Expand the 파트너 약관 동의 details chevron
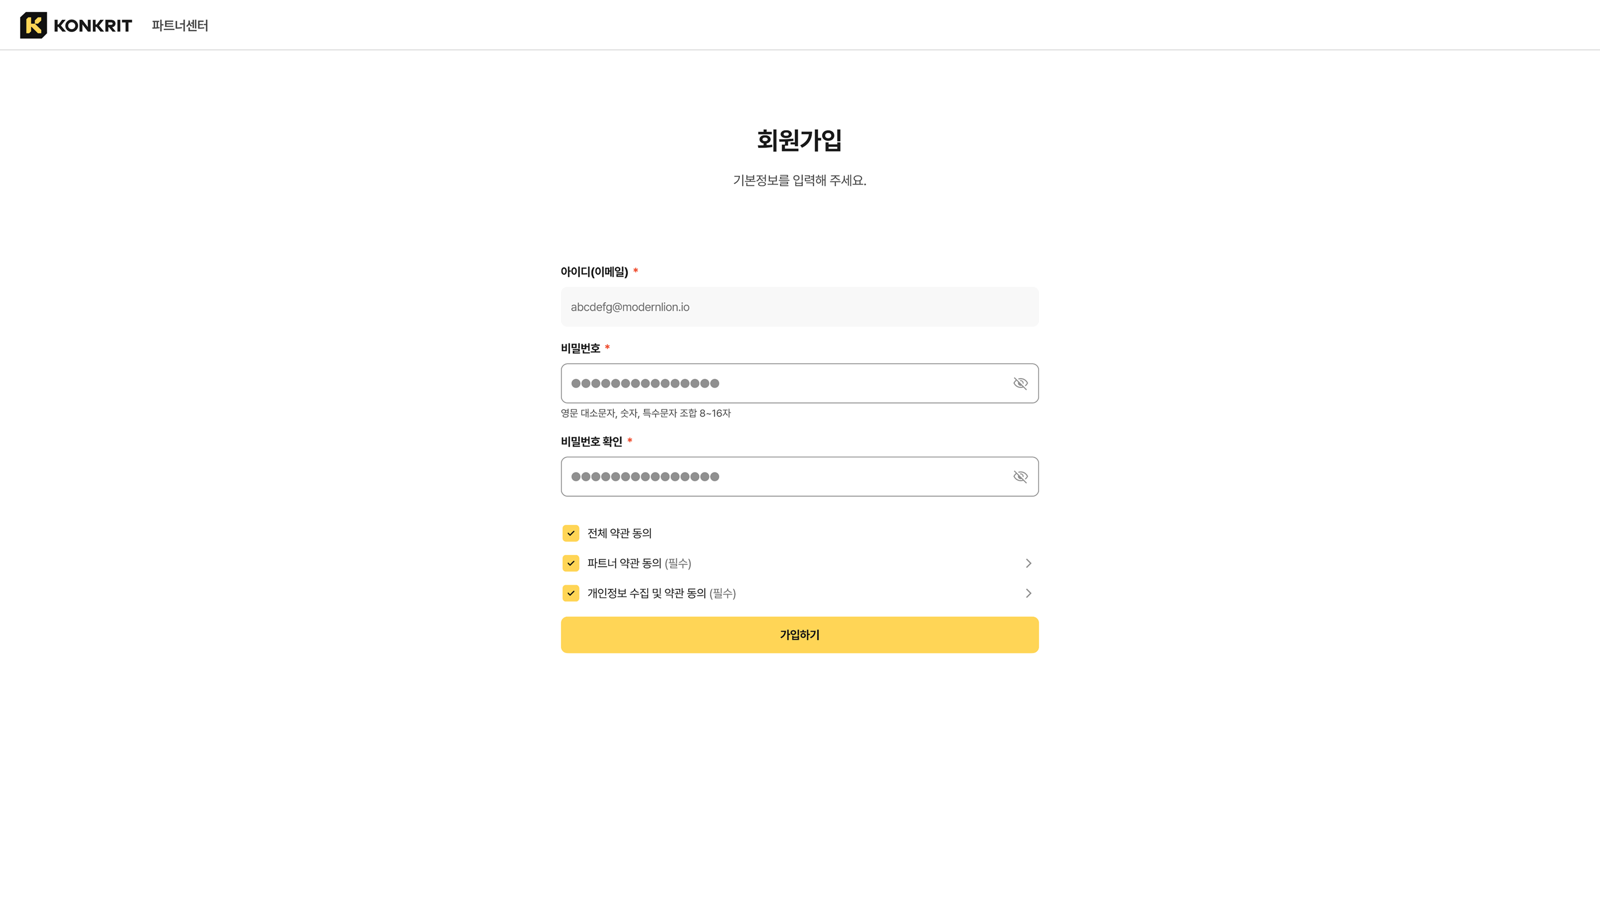This screenshot has height=900, width=1600. 1028,563
